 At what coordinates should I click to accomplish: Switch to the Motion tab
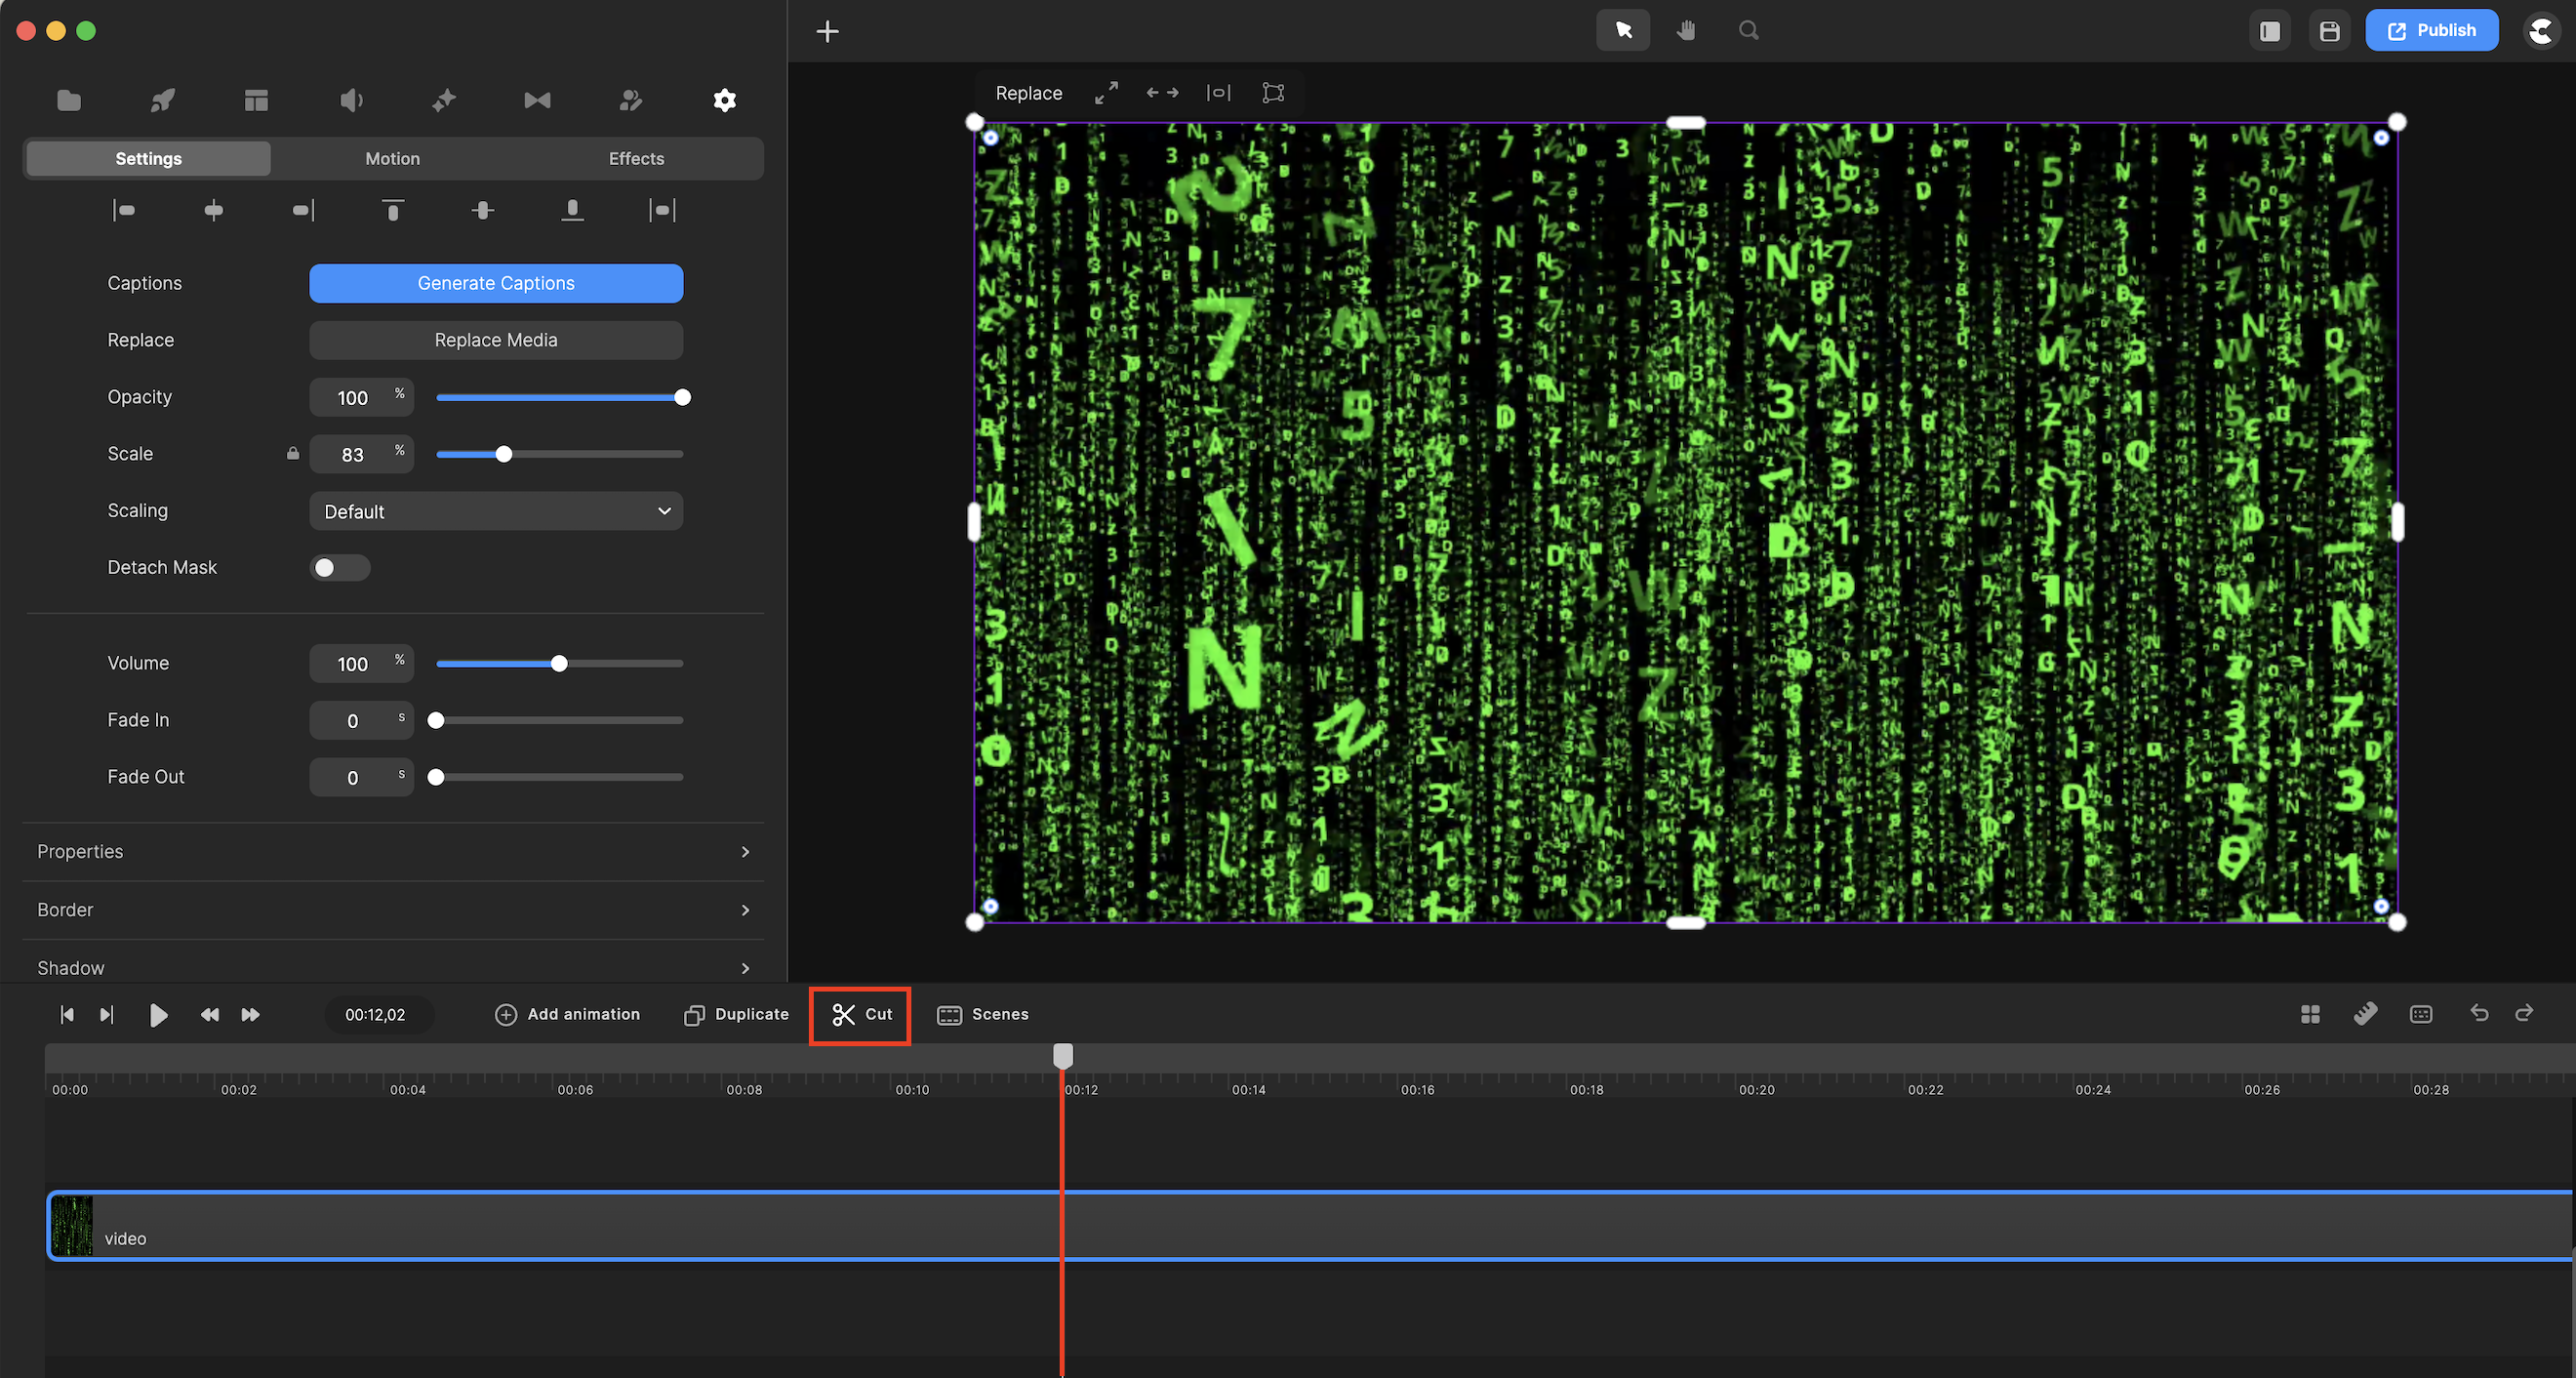point(393,158)
